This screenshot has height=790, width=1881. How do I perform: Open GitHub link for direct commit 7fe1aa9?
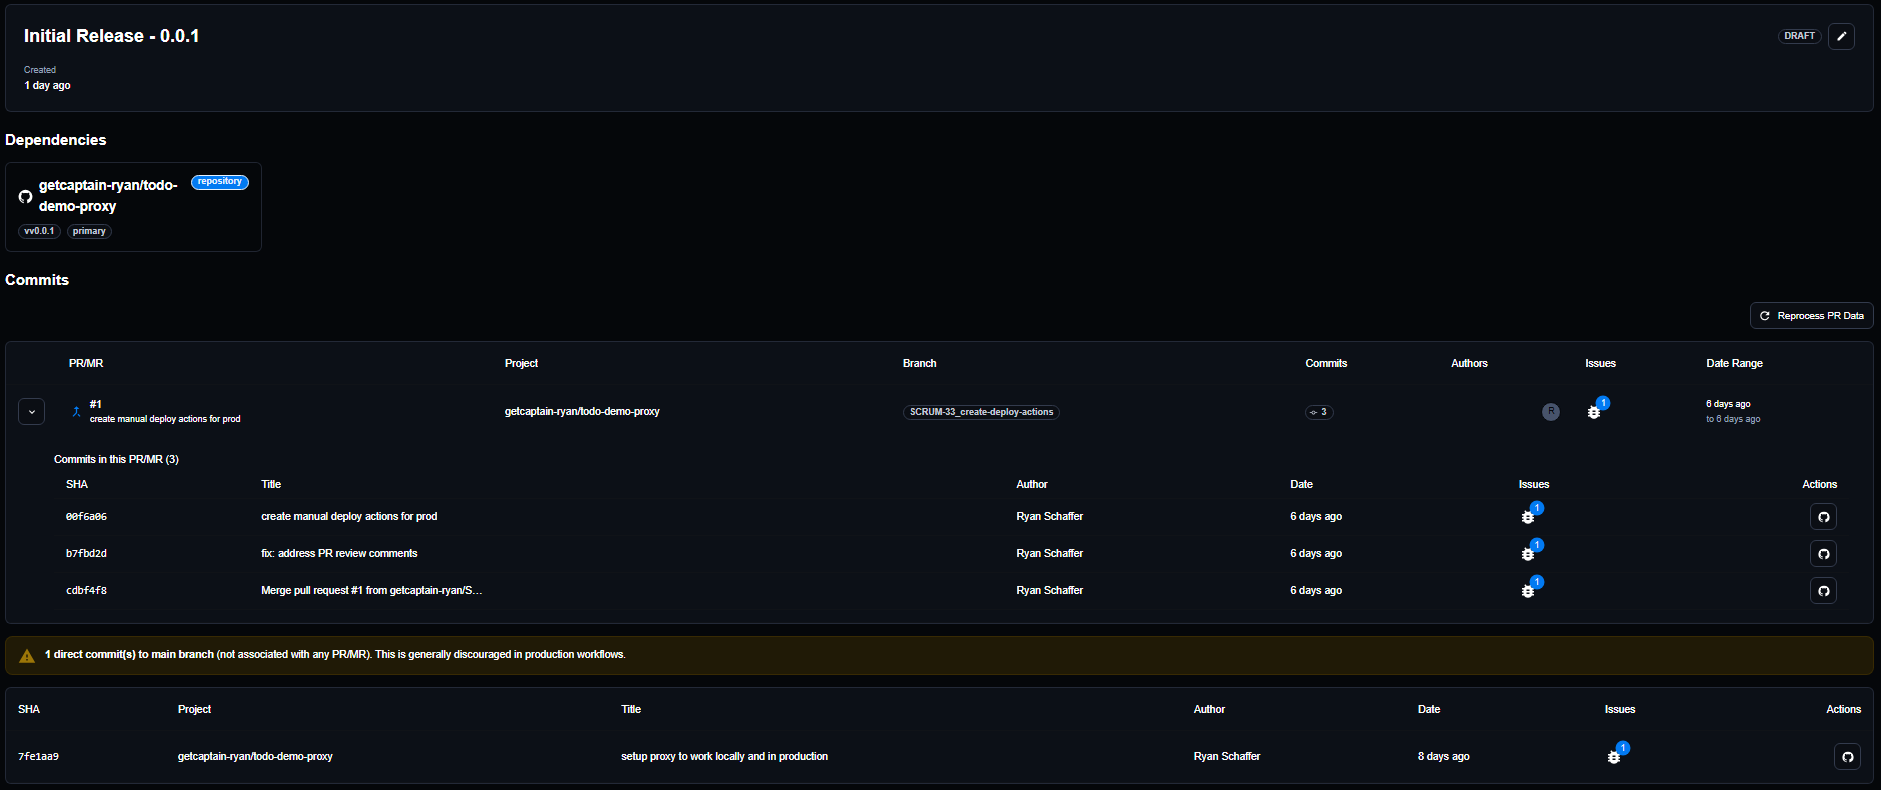pyautogui.click(x=1847, y=757)
